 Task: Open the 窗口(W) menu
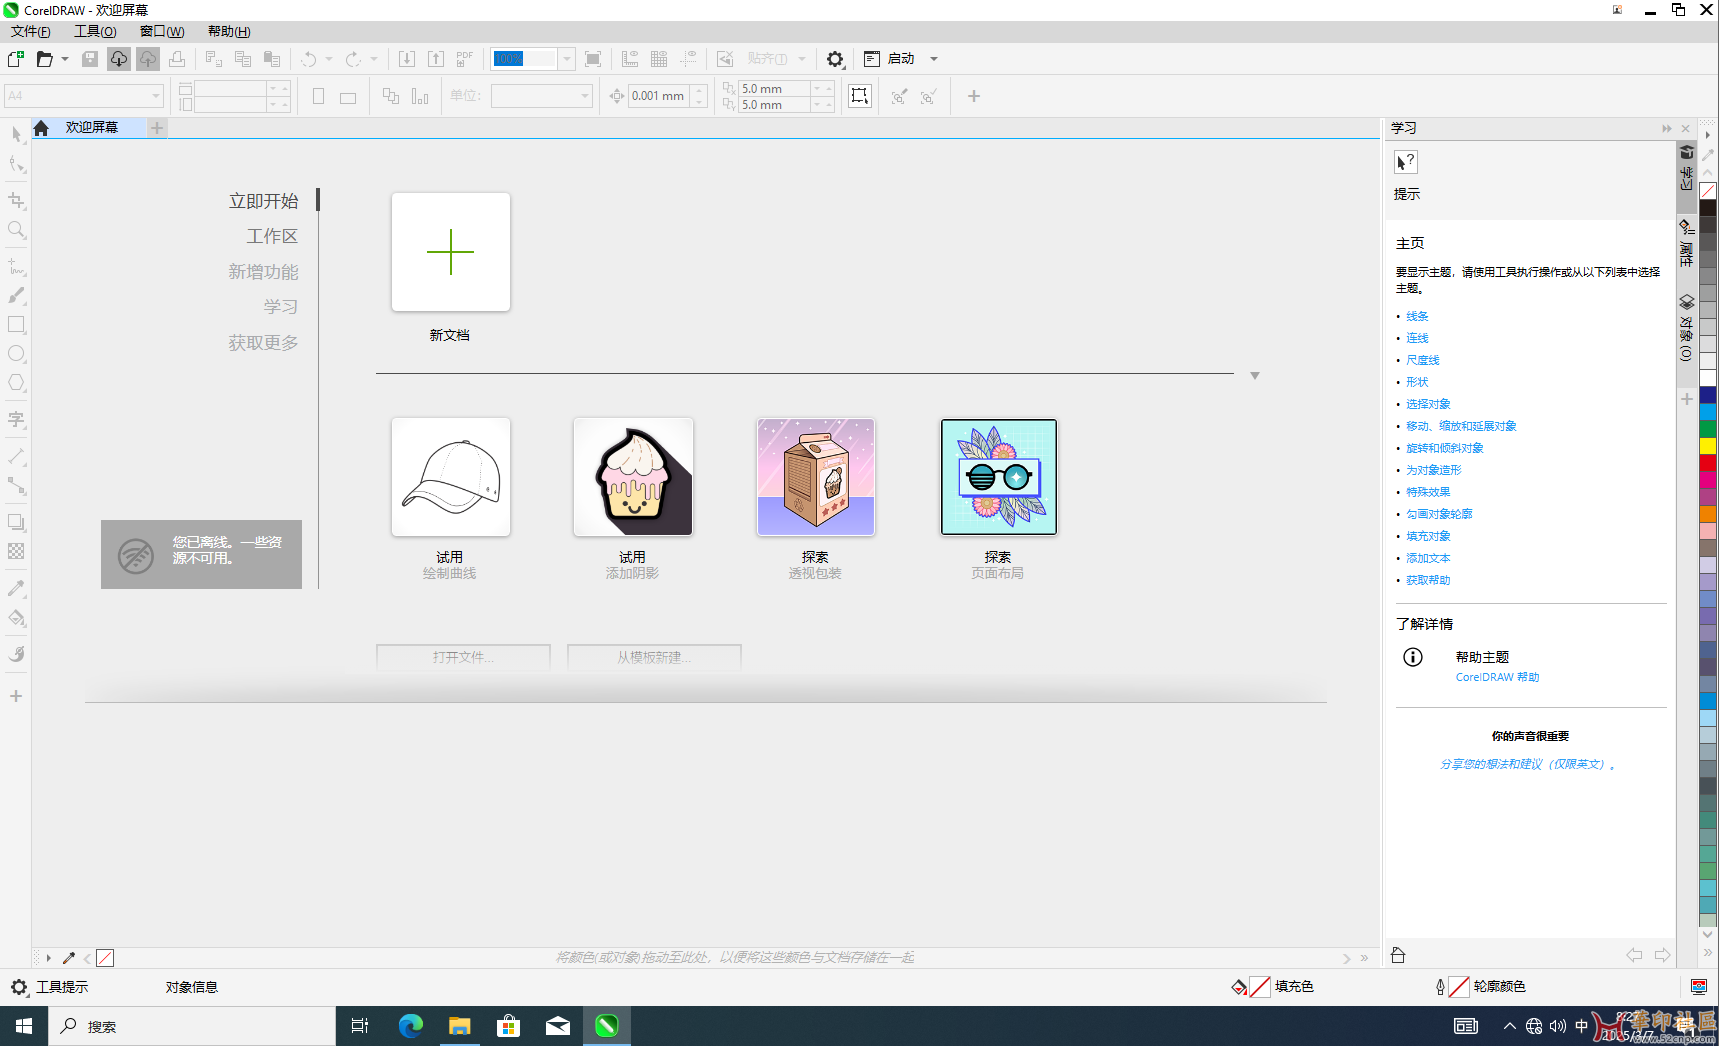click(x=162, y=32)
